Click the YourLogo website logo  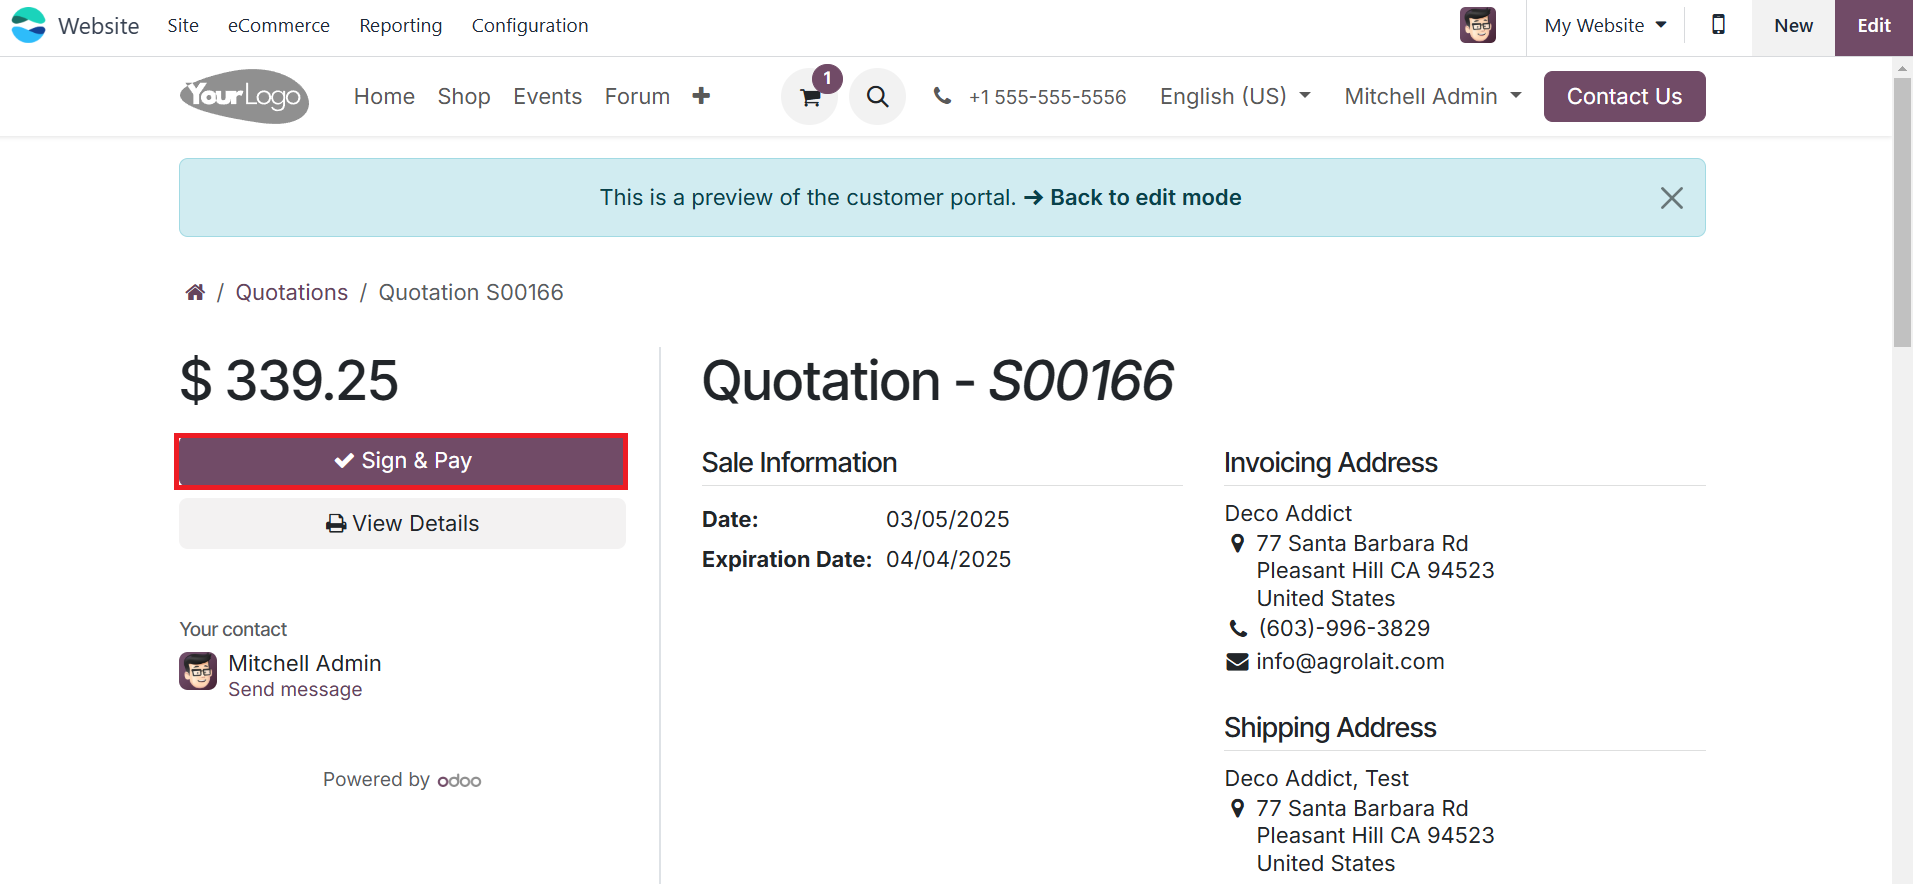(244, 96)
